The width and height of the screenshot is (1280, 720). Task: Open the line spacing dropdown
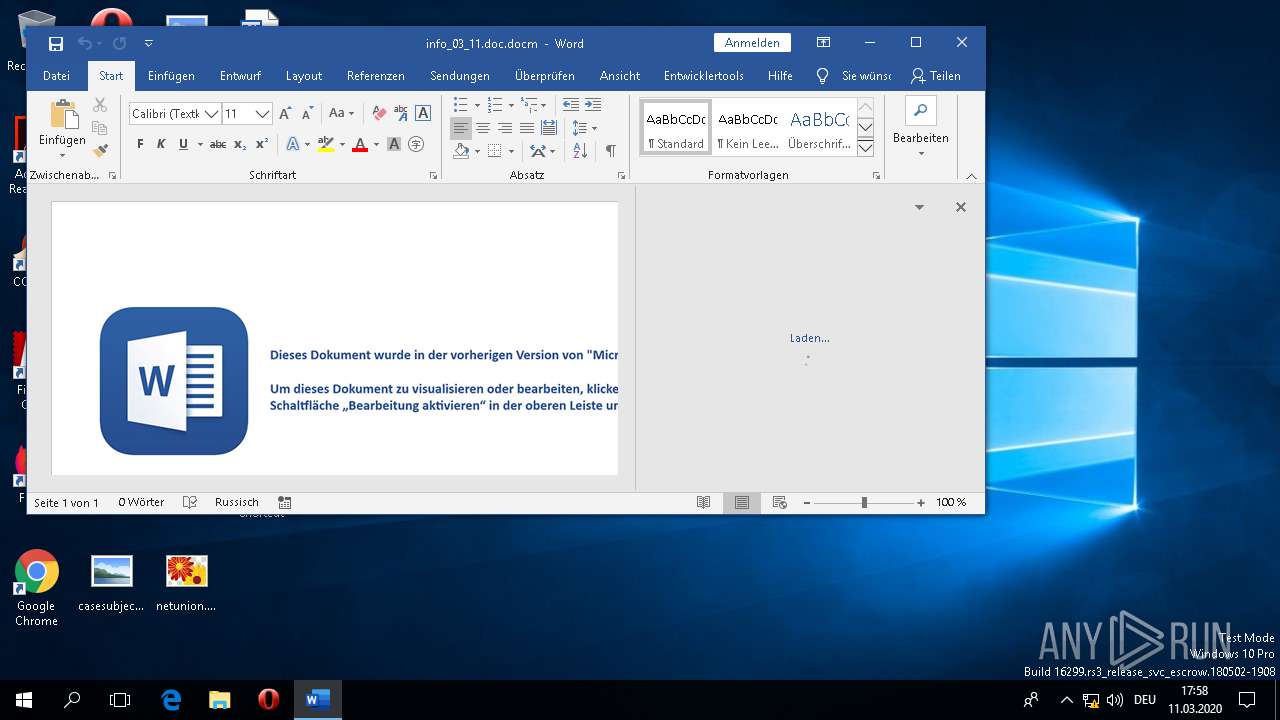(x=584, y=128)
